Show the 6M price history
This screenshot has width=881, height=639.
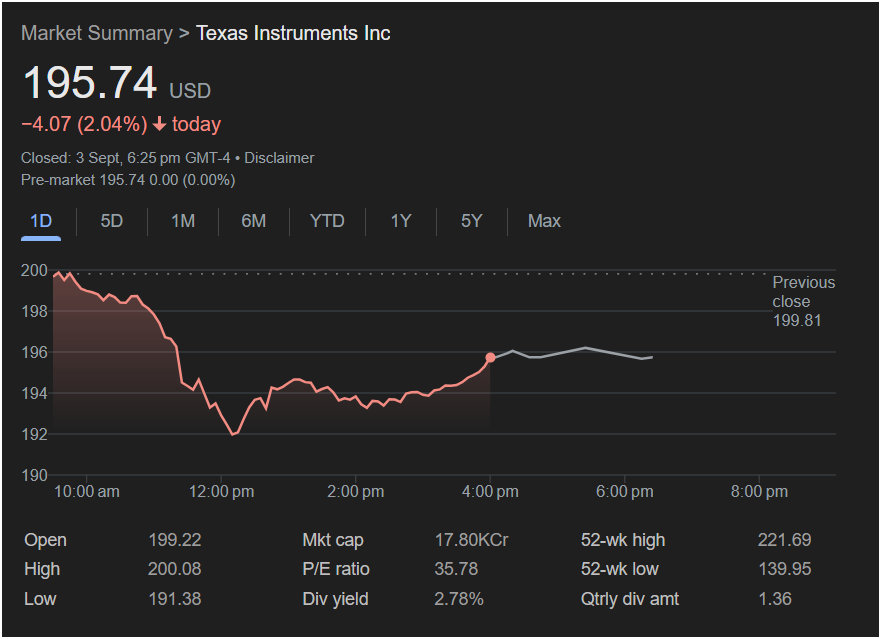253,221
